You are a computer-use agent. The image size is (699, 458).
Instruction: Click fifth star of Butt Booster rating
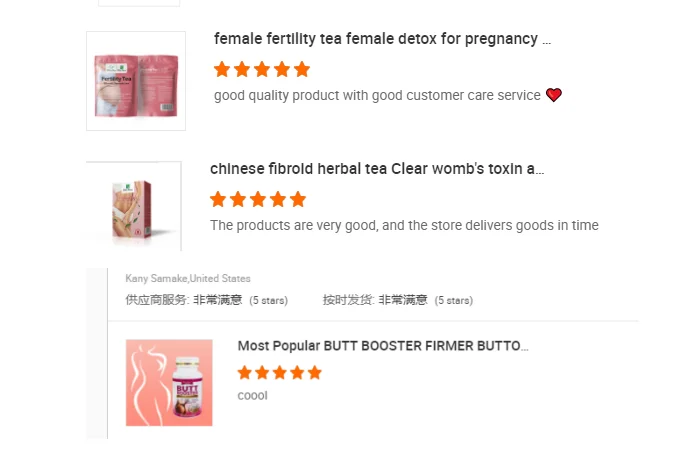pos(314,372)
